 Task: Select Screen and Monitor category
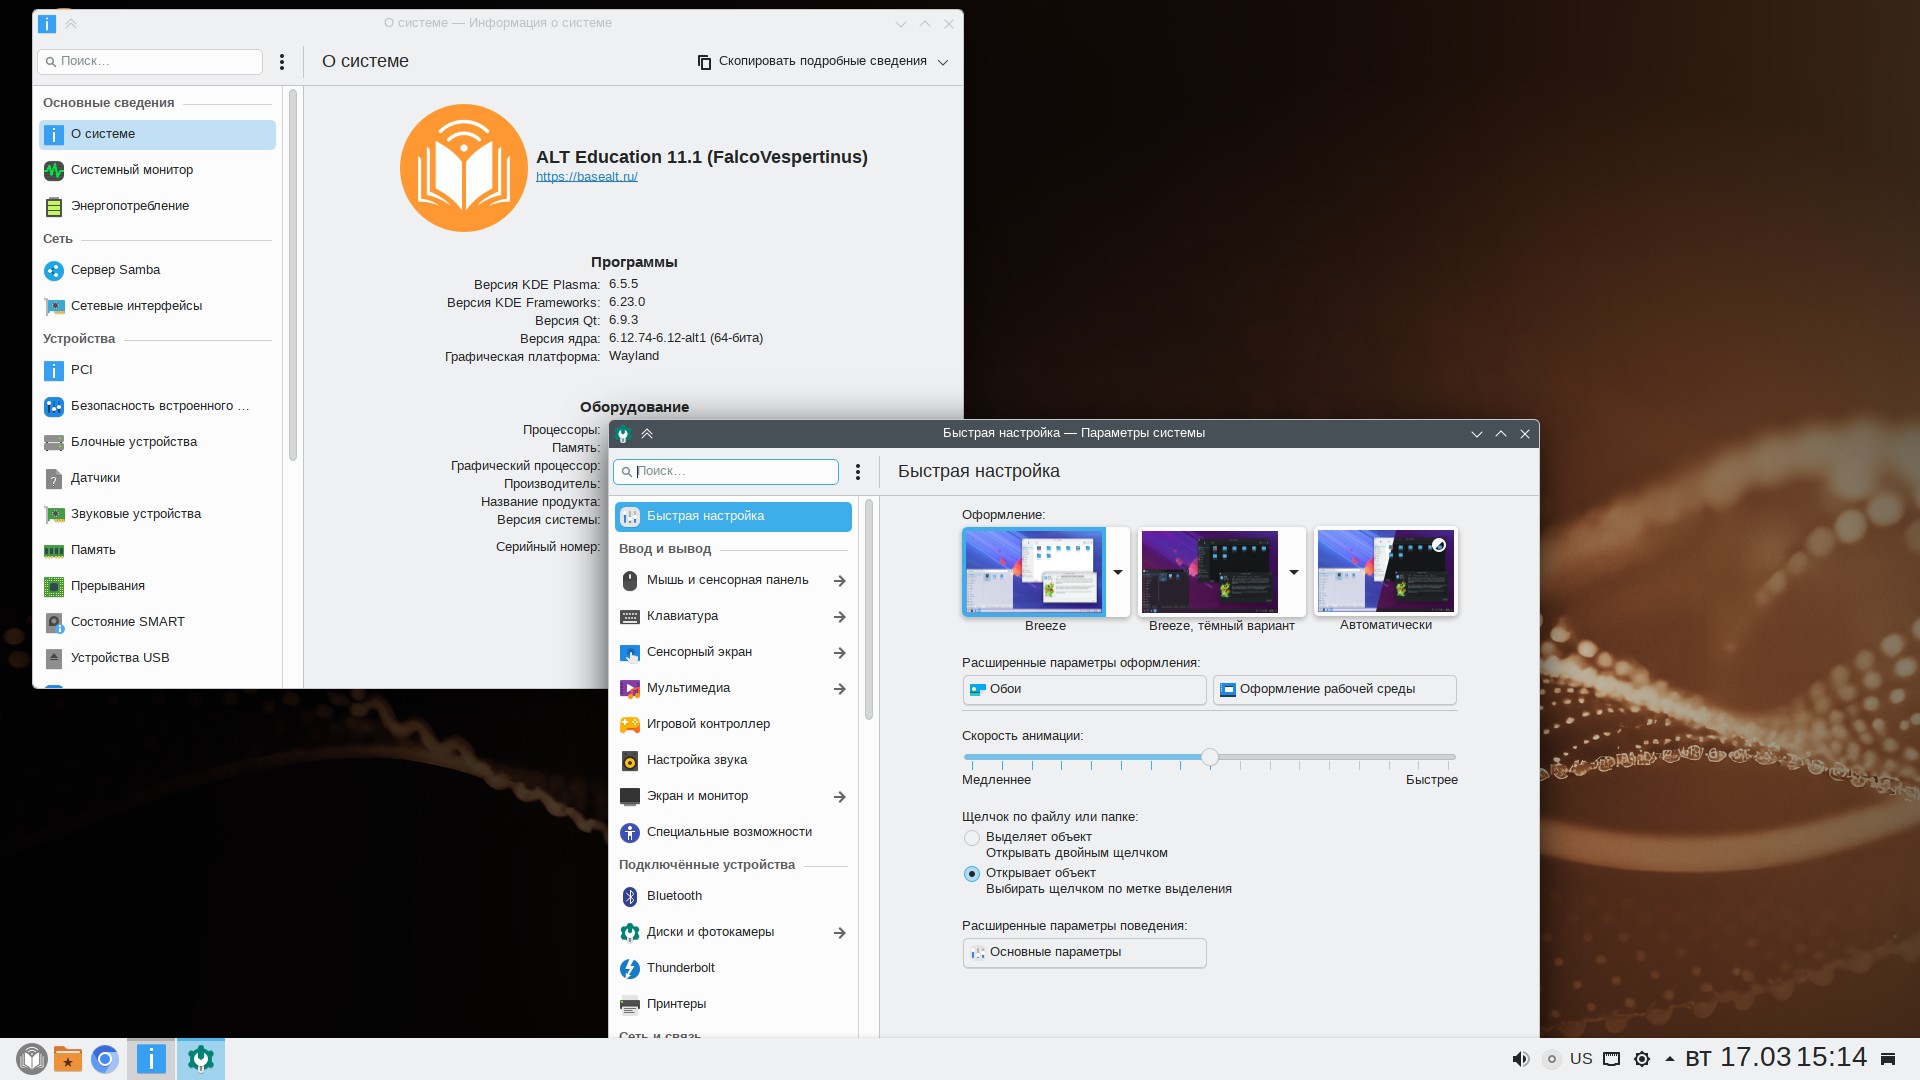tap(697, 796)
